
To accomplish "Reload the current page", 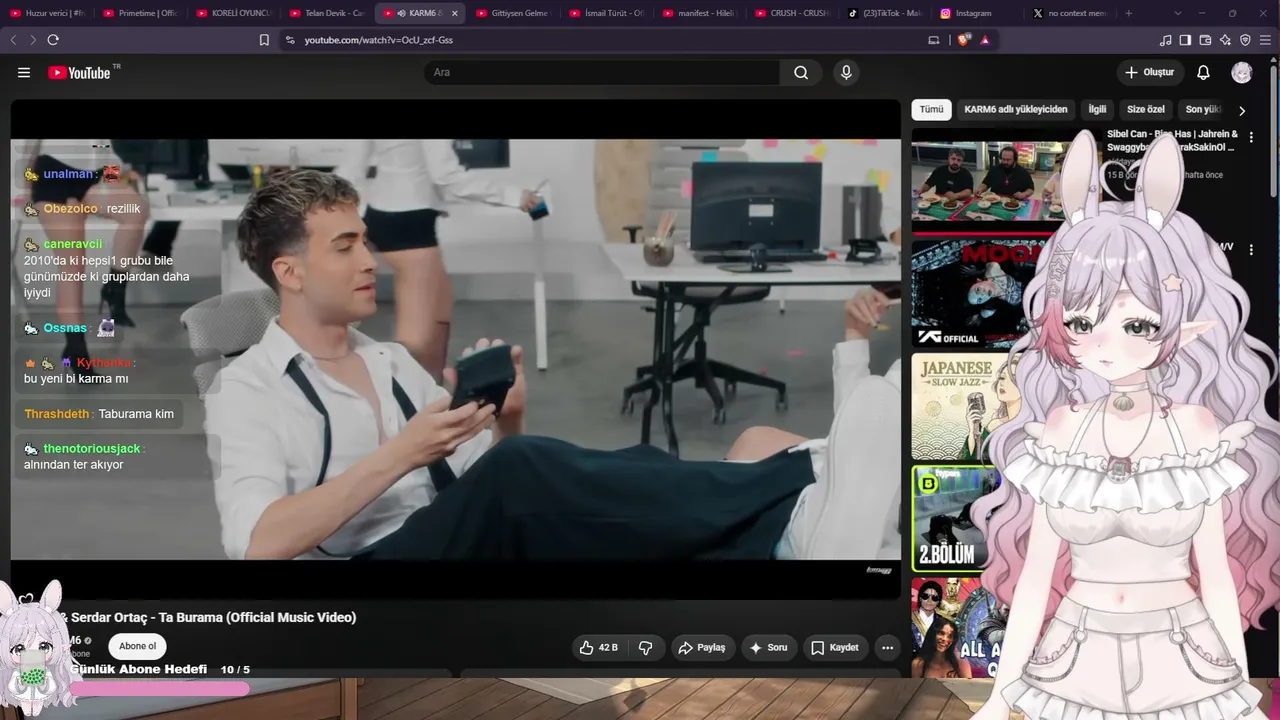I will click(x=53, y=40).
